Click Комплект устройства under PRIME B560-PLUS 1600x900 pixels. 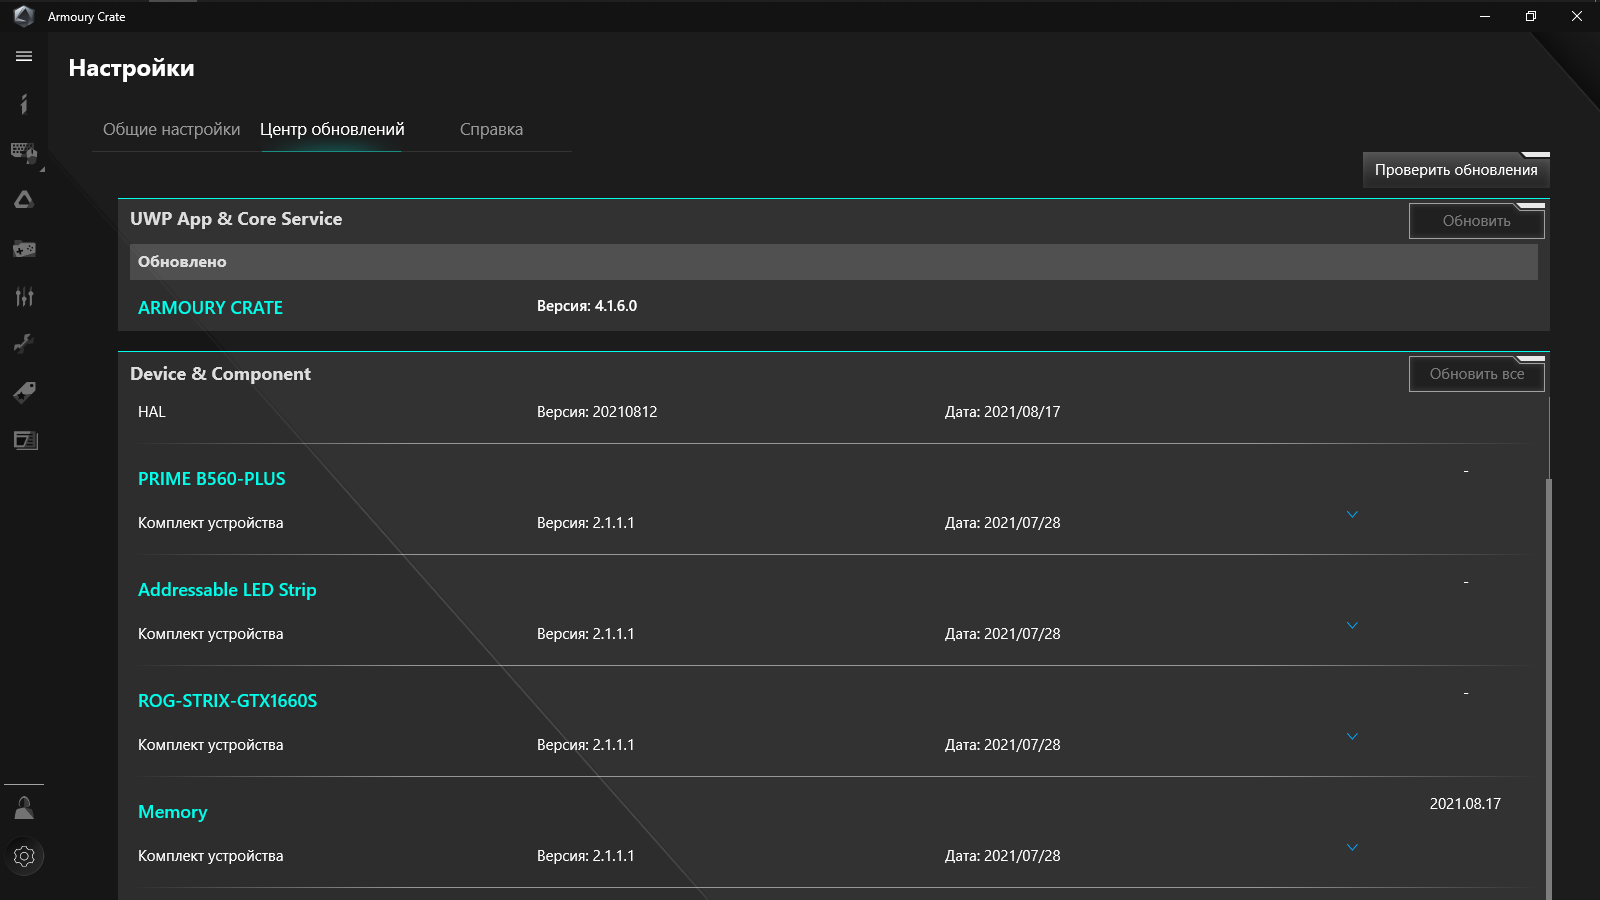pyautogui.click(x=211, y=523)
